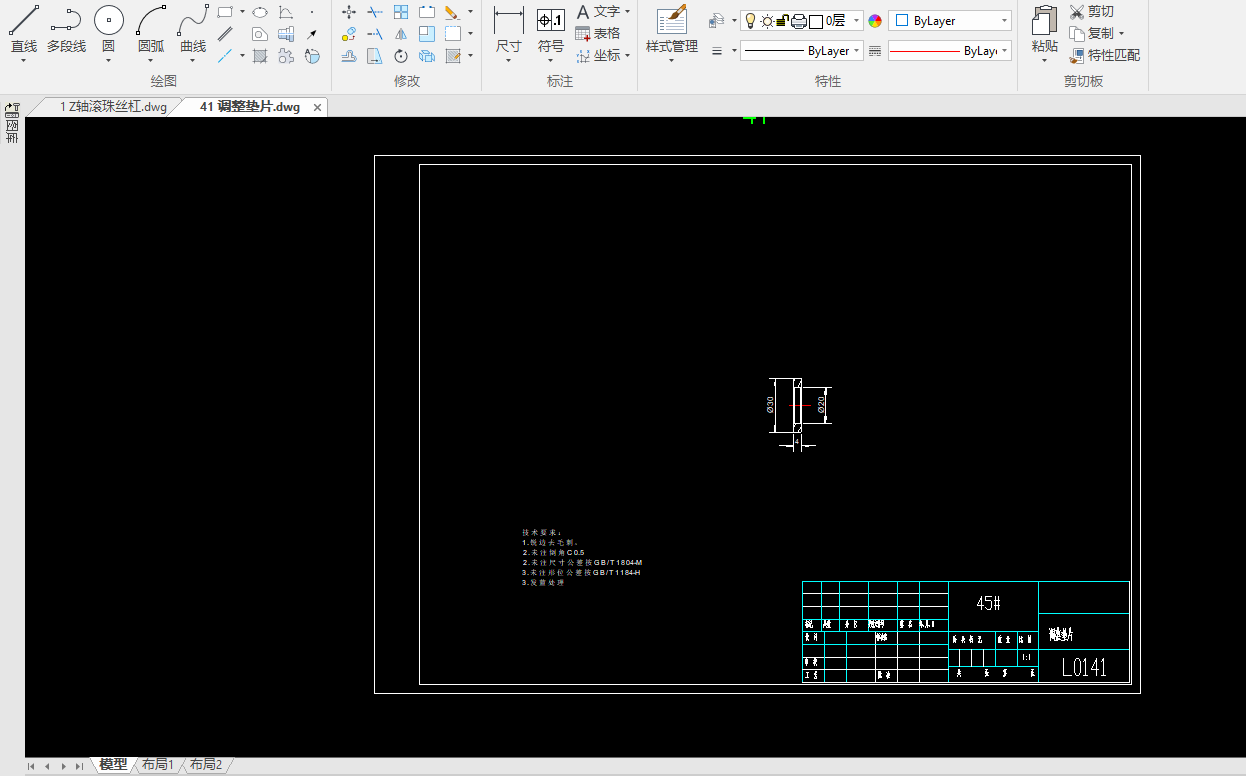Click the 粘贴 paste icon

(x=1044, y=21)
